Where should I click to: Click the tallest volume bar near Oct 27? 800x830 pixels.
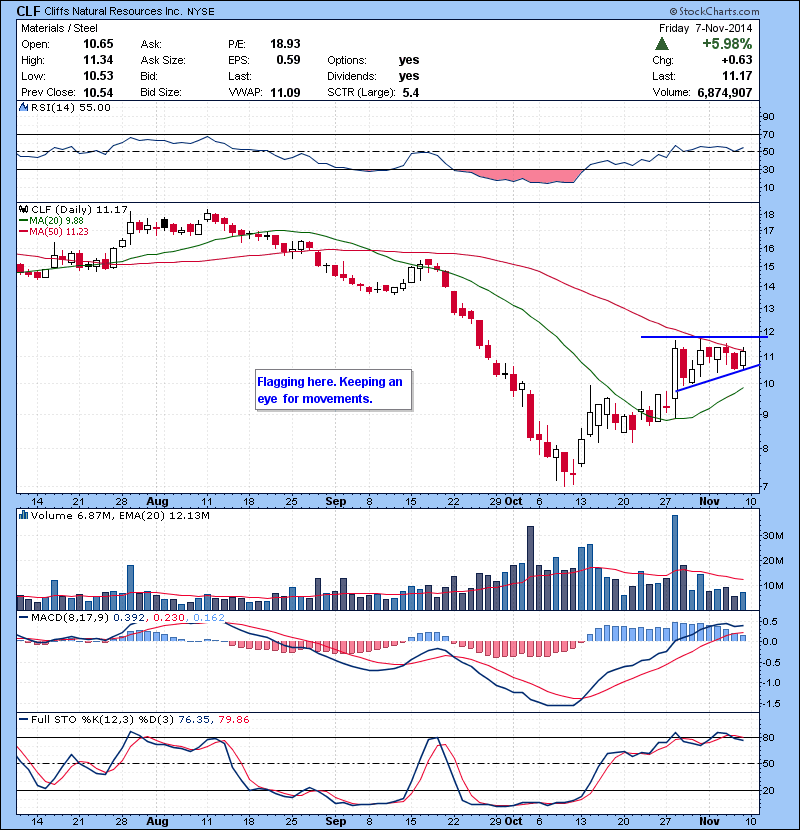pyautogui.click(x=675, y=563)
